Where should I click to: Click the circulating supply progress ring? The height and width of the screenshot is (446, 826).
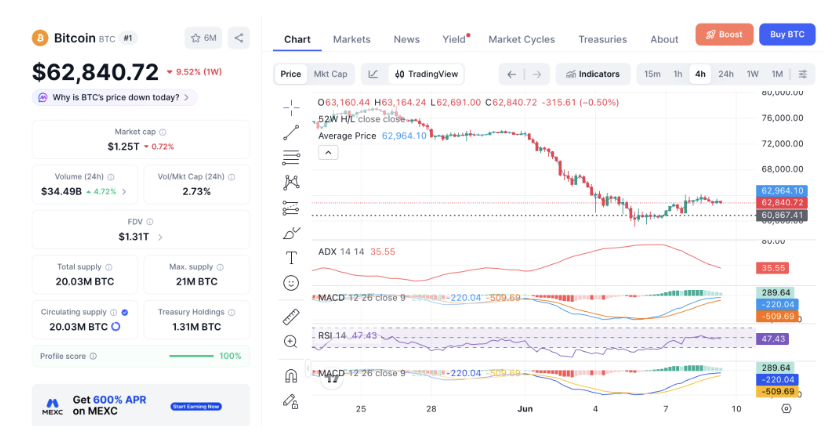tap(116, 327)
